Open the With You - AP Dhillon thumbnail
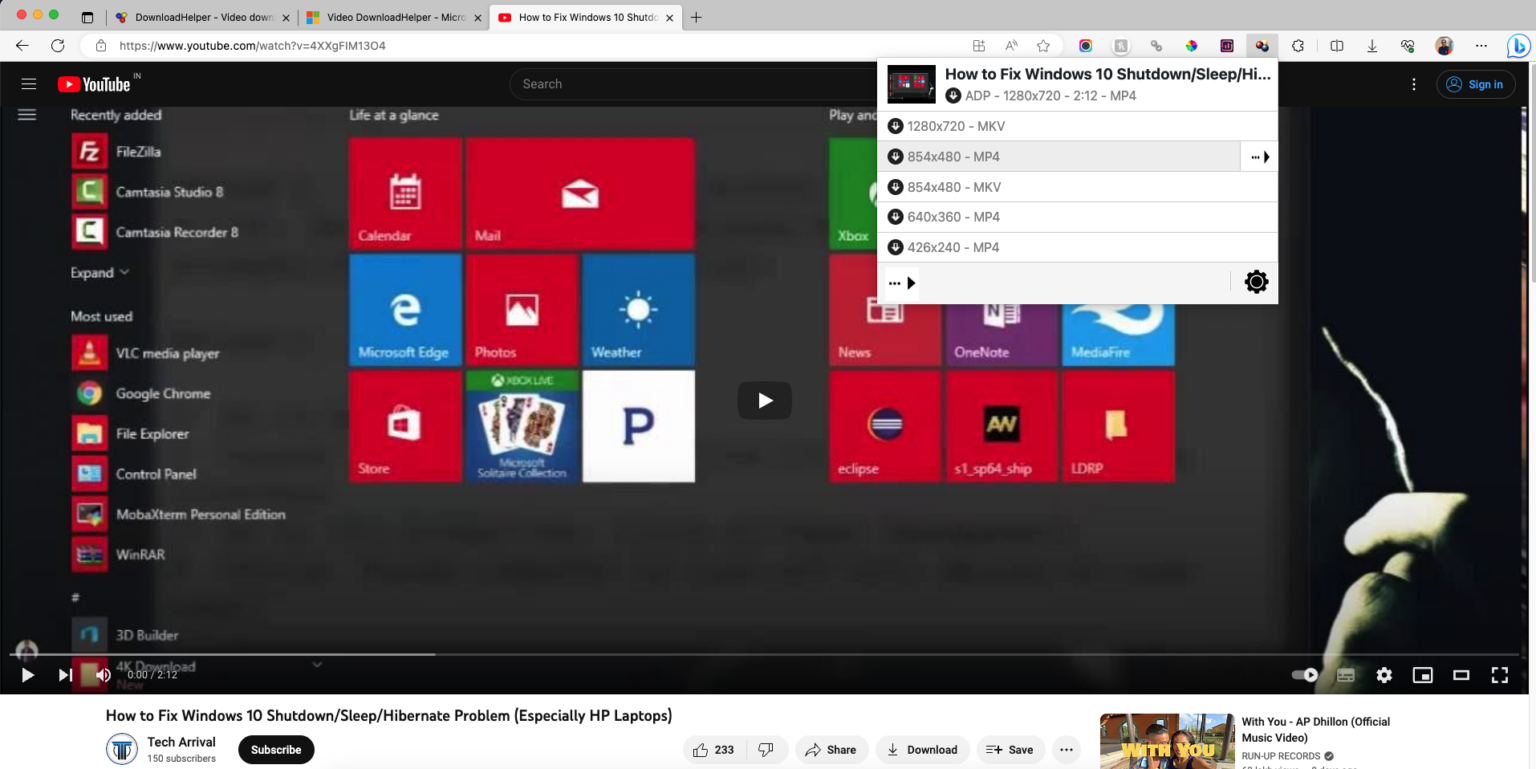This screenshot has width=1536, height=769. (x=1166, y=741)
